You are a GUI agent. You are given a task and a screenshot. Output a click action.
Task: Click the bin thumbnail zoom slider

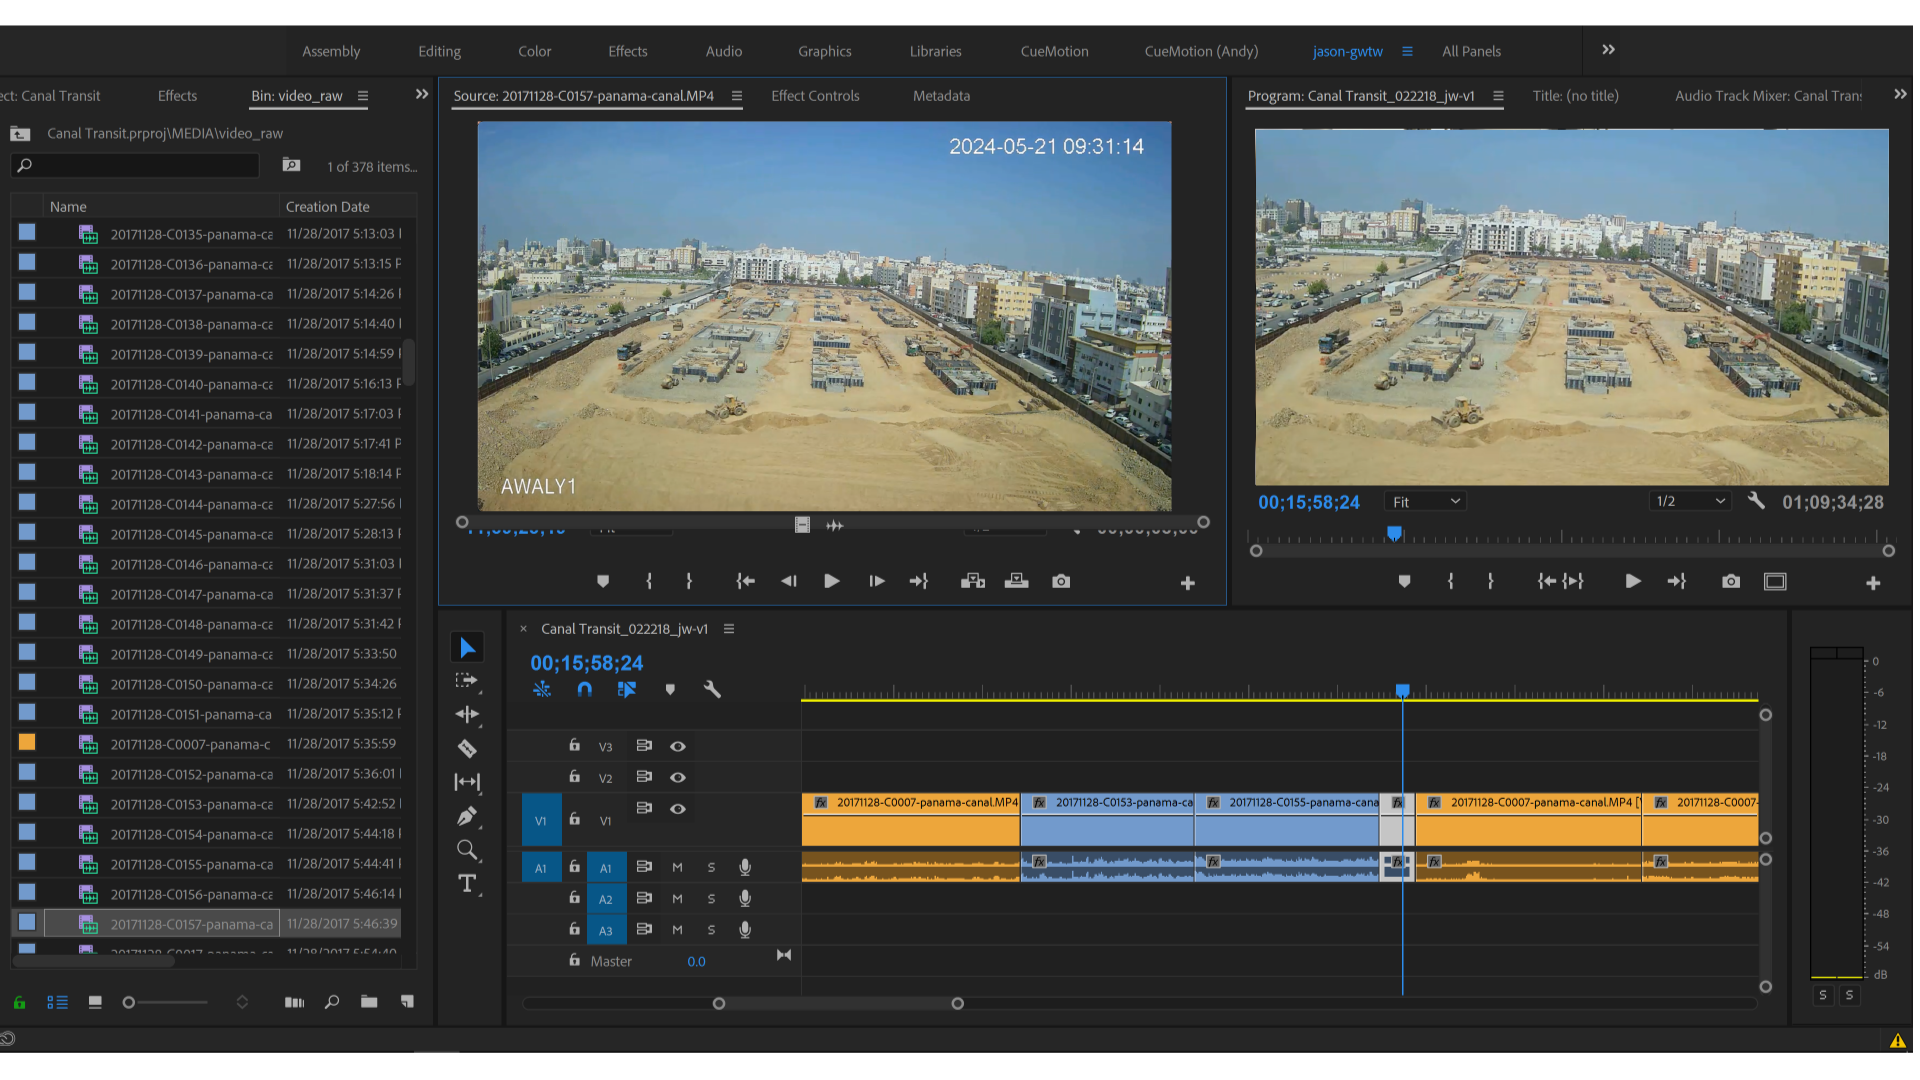tap(129, 1002)
